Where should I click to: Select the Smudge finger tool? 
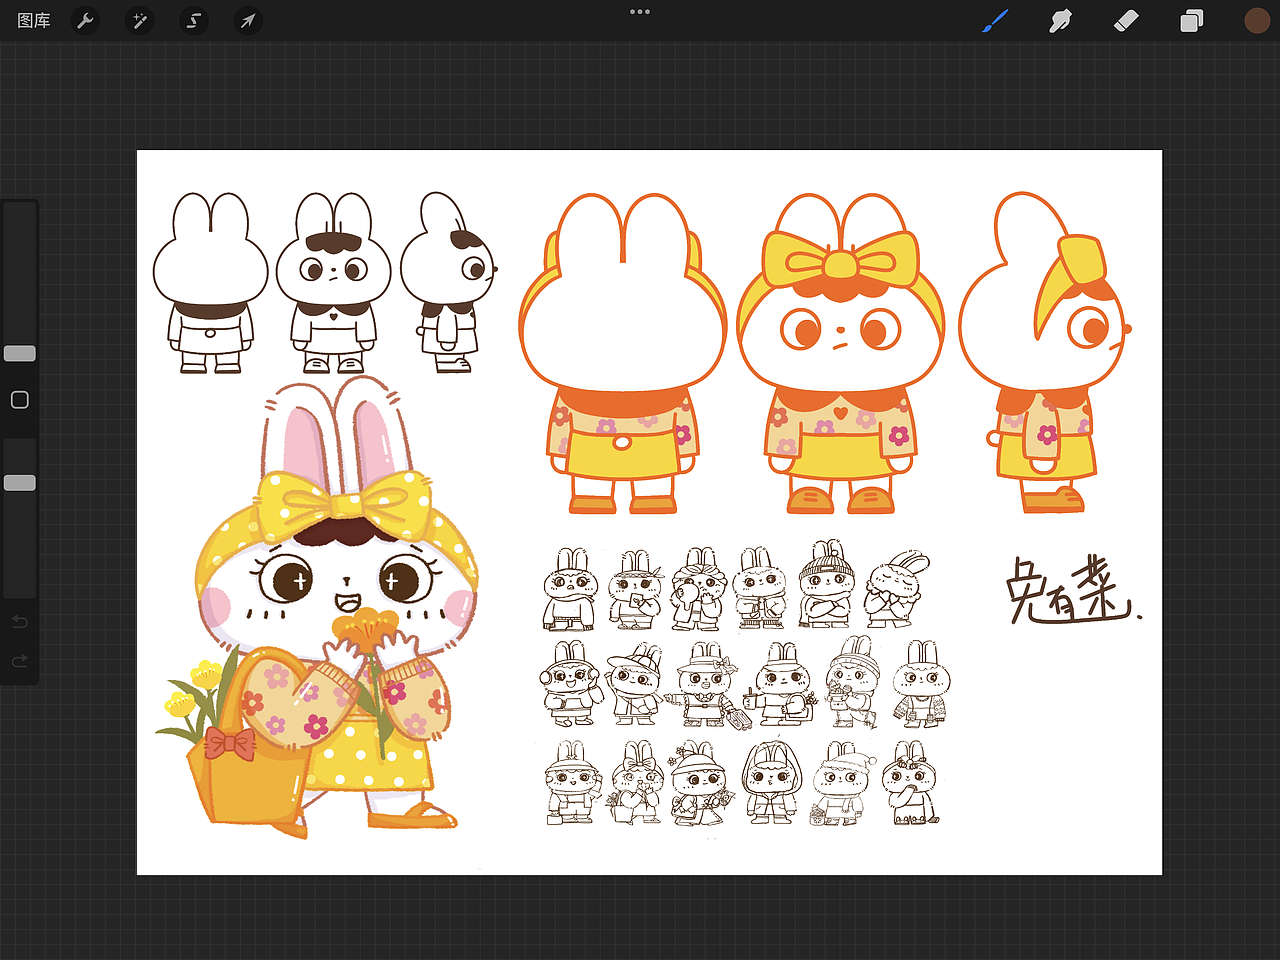[x=1060, y=20]
